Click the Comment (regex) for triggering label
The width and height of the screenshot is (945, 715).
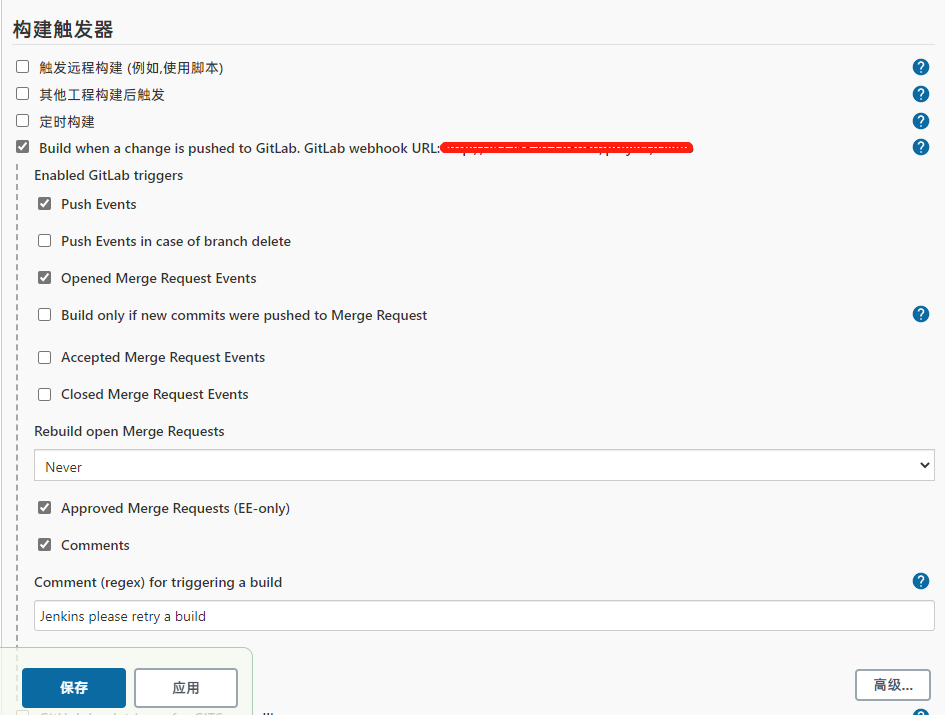click(158, 582)
